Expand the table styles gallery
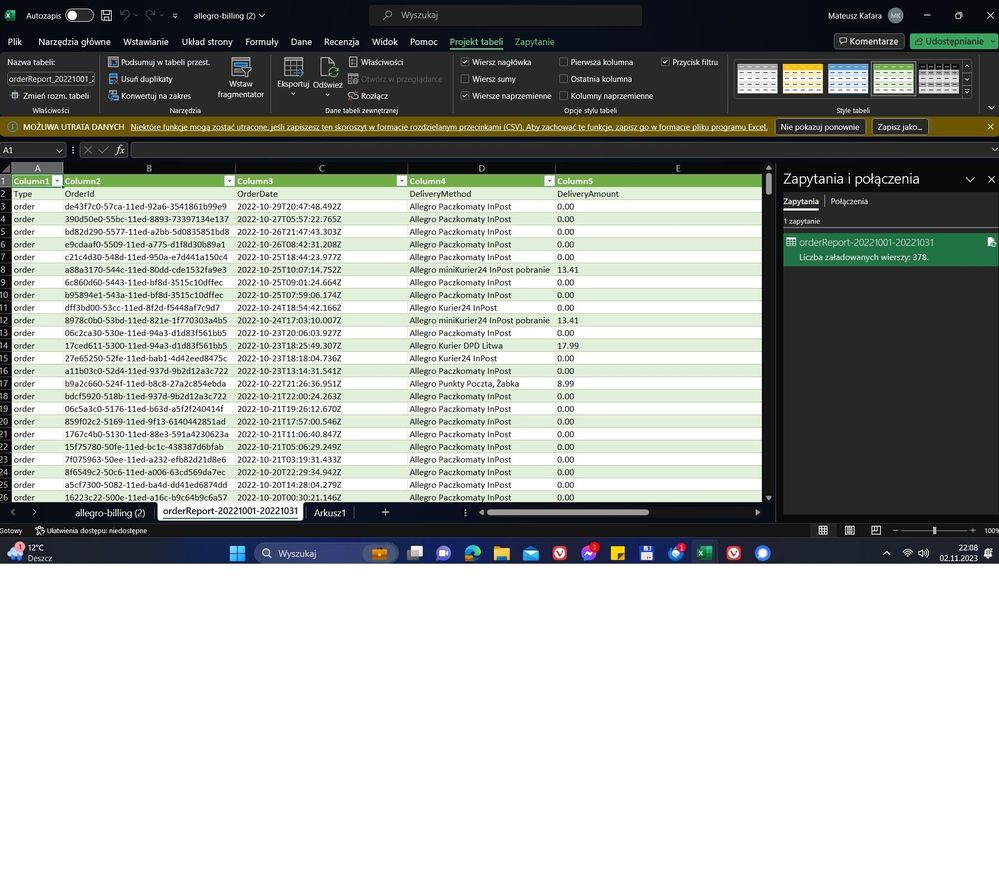The width and height of the screenshot is (999, 877). [967, 91]
